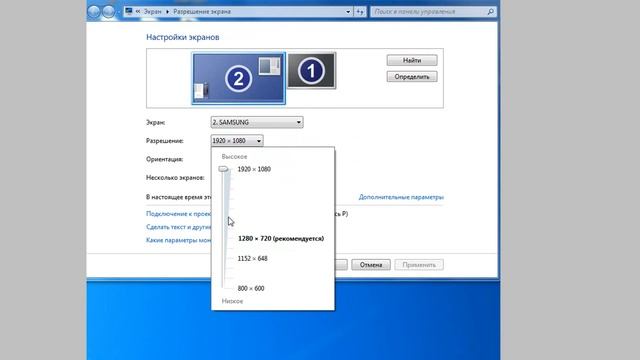Viewport: 640px width, 360px height.
Task: Click the Определить button
Action: coord(412,77)
